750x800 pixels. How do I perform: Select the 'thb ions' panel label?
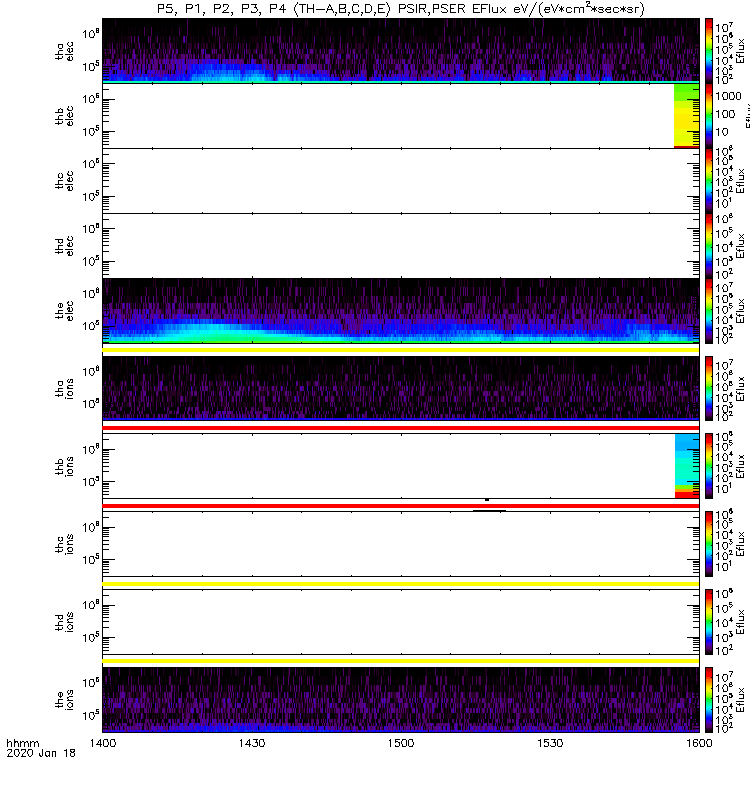[x=65, y=466]
